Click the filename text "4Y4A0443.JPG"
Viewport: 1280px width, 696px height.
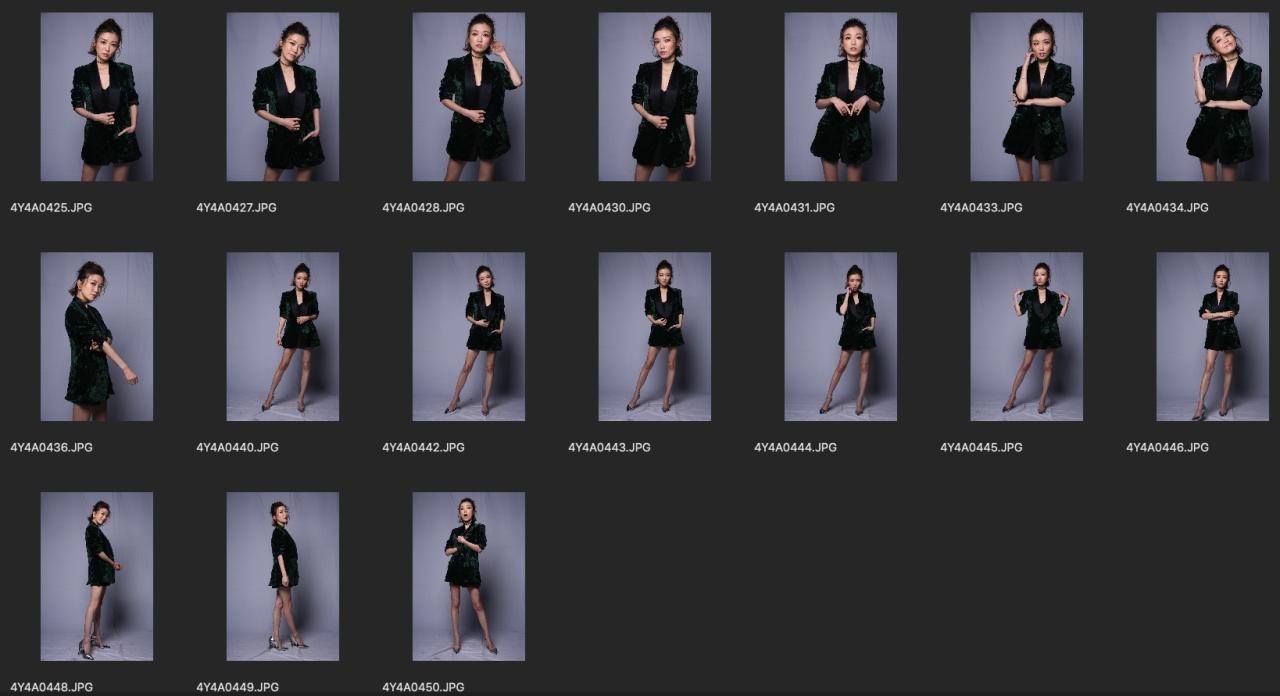coord(609,448)
